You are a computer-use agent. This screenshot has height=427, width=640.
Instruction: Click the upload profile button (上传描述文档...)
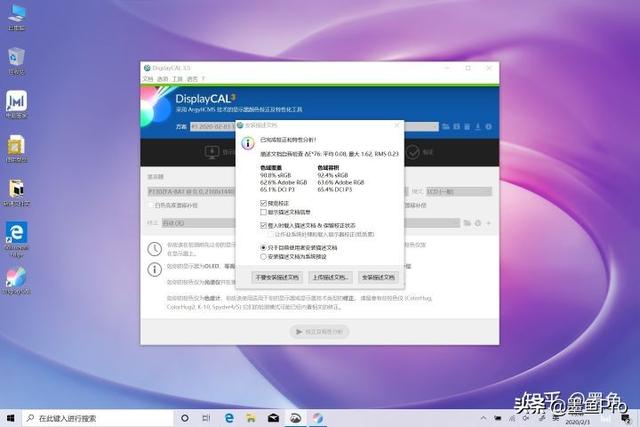click(330, 277)
